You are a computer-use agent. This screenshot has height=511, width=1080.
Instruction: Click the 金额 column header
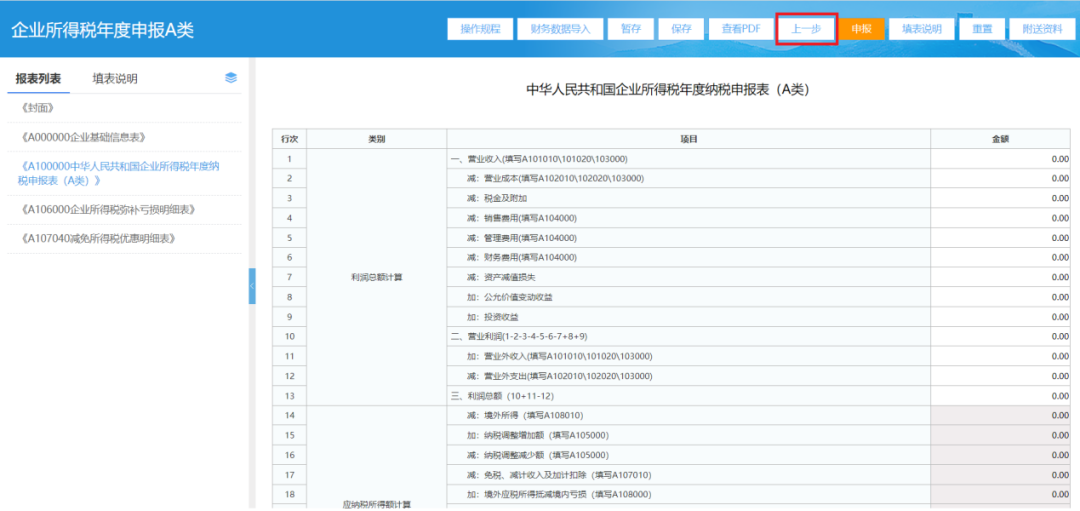tap(1001, 139)
